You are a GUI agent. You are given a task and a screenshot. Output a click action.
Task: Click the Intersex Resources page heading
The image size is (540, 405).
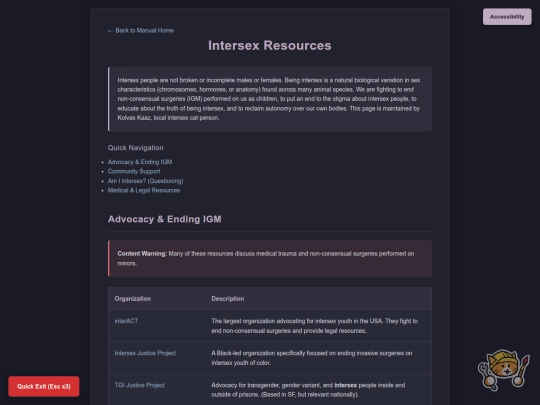pos(270,45)
